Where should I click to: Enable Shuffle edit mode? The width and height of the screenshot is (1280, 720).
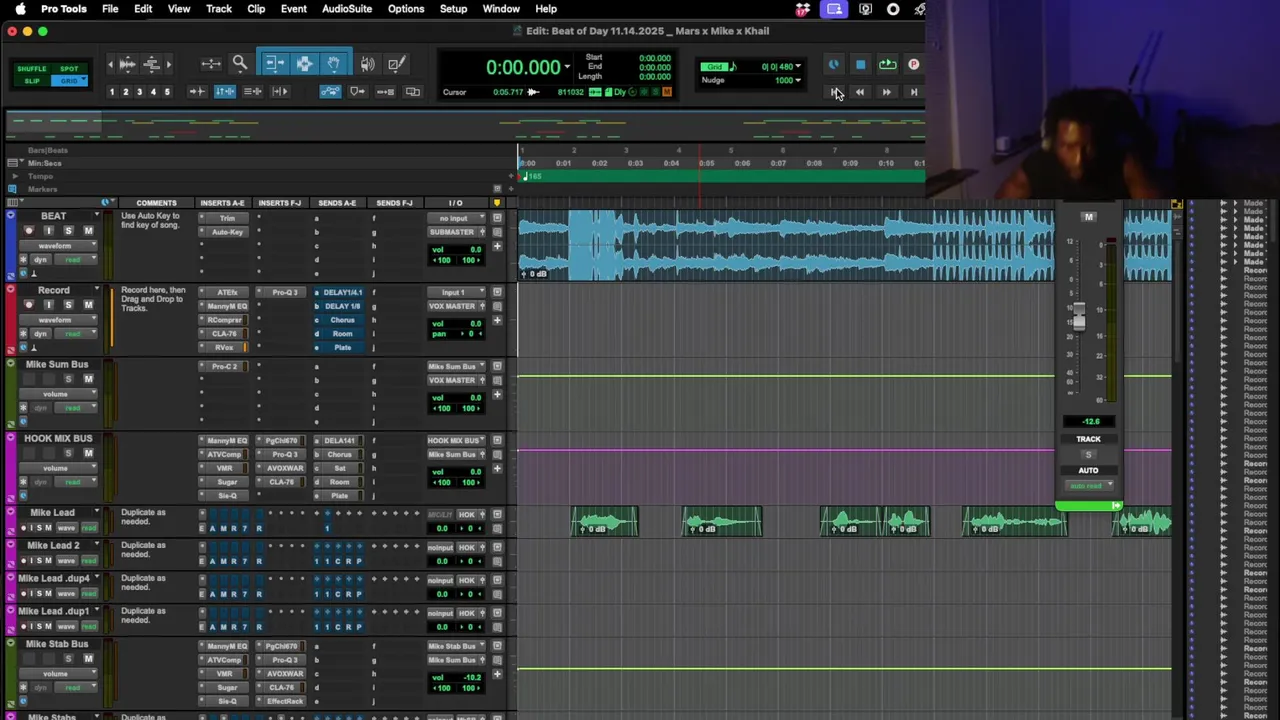pyautogui.click(x=32, y=69)
